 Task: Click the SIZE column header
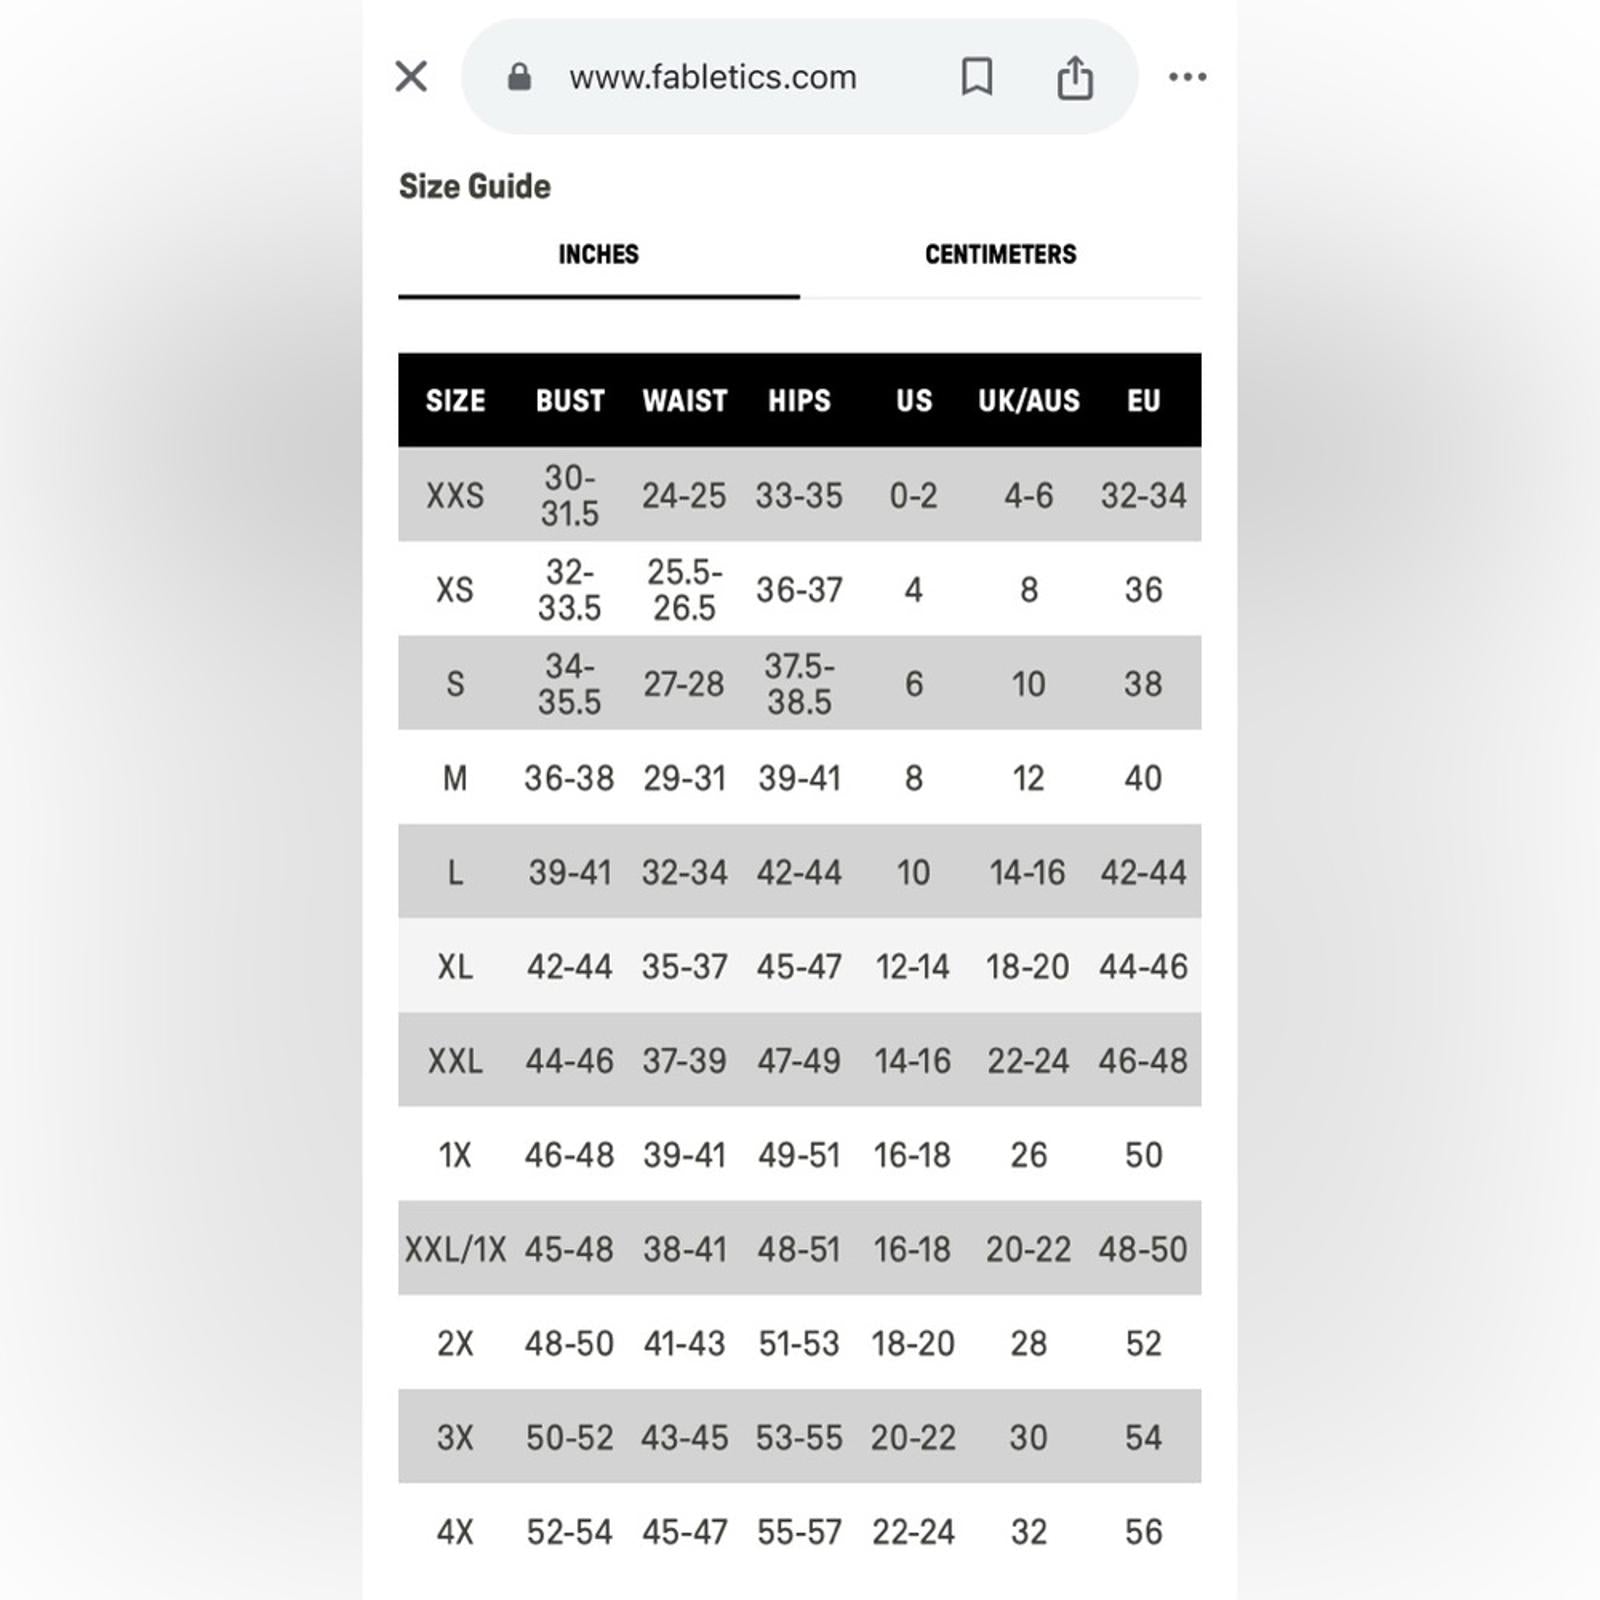pyautogui.click(x=455, y=400)
